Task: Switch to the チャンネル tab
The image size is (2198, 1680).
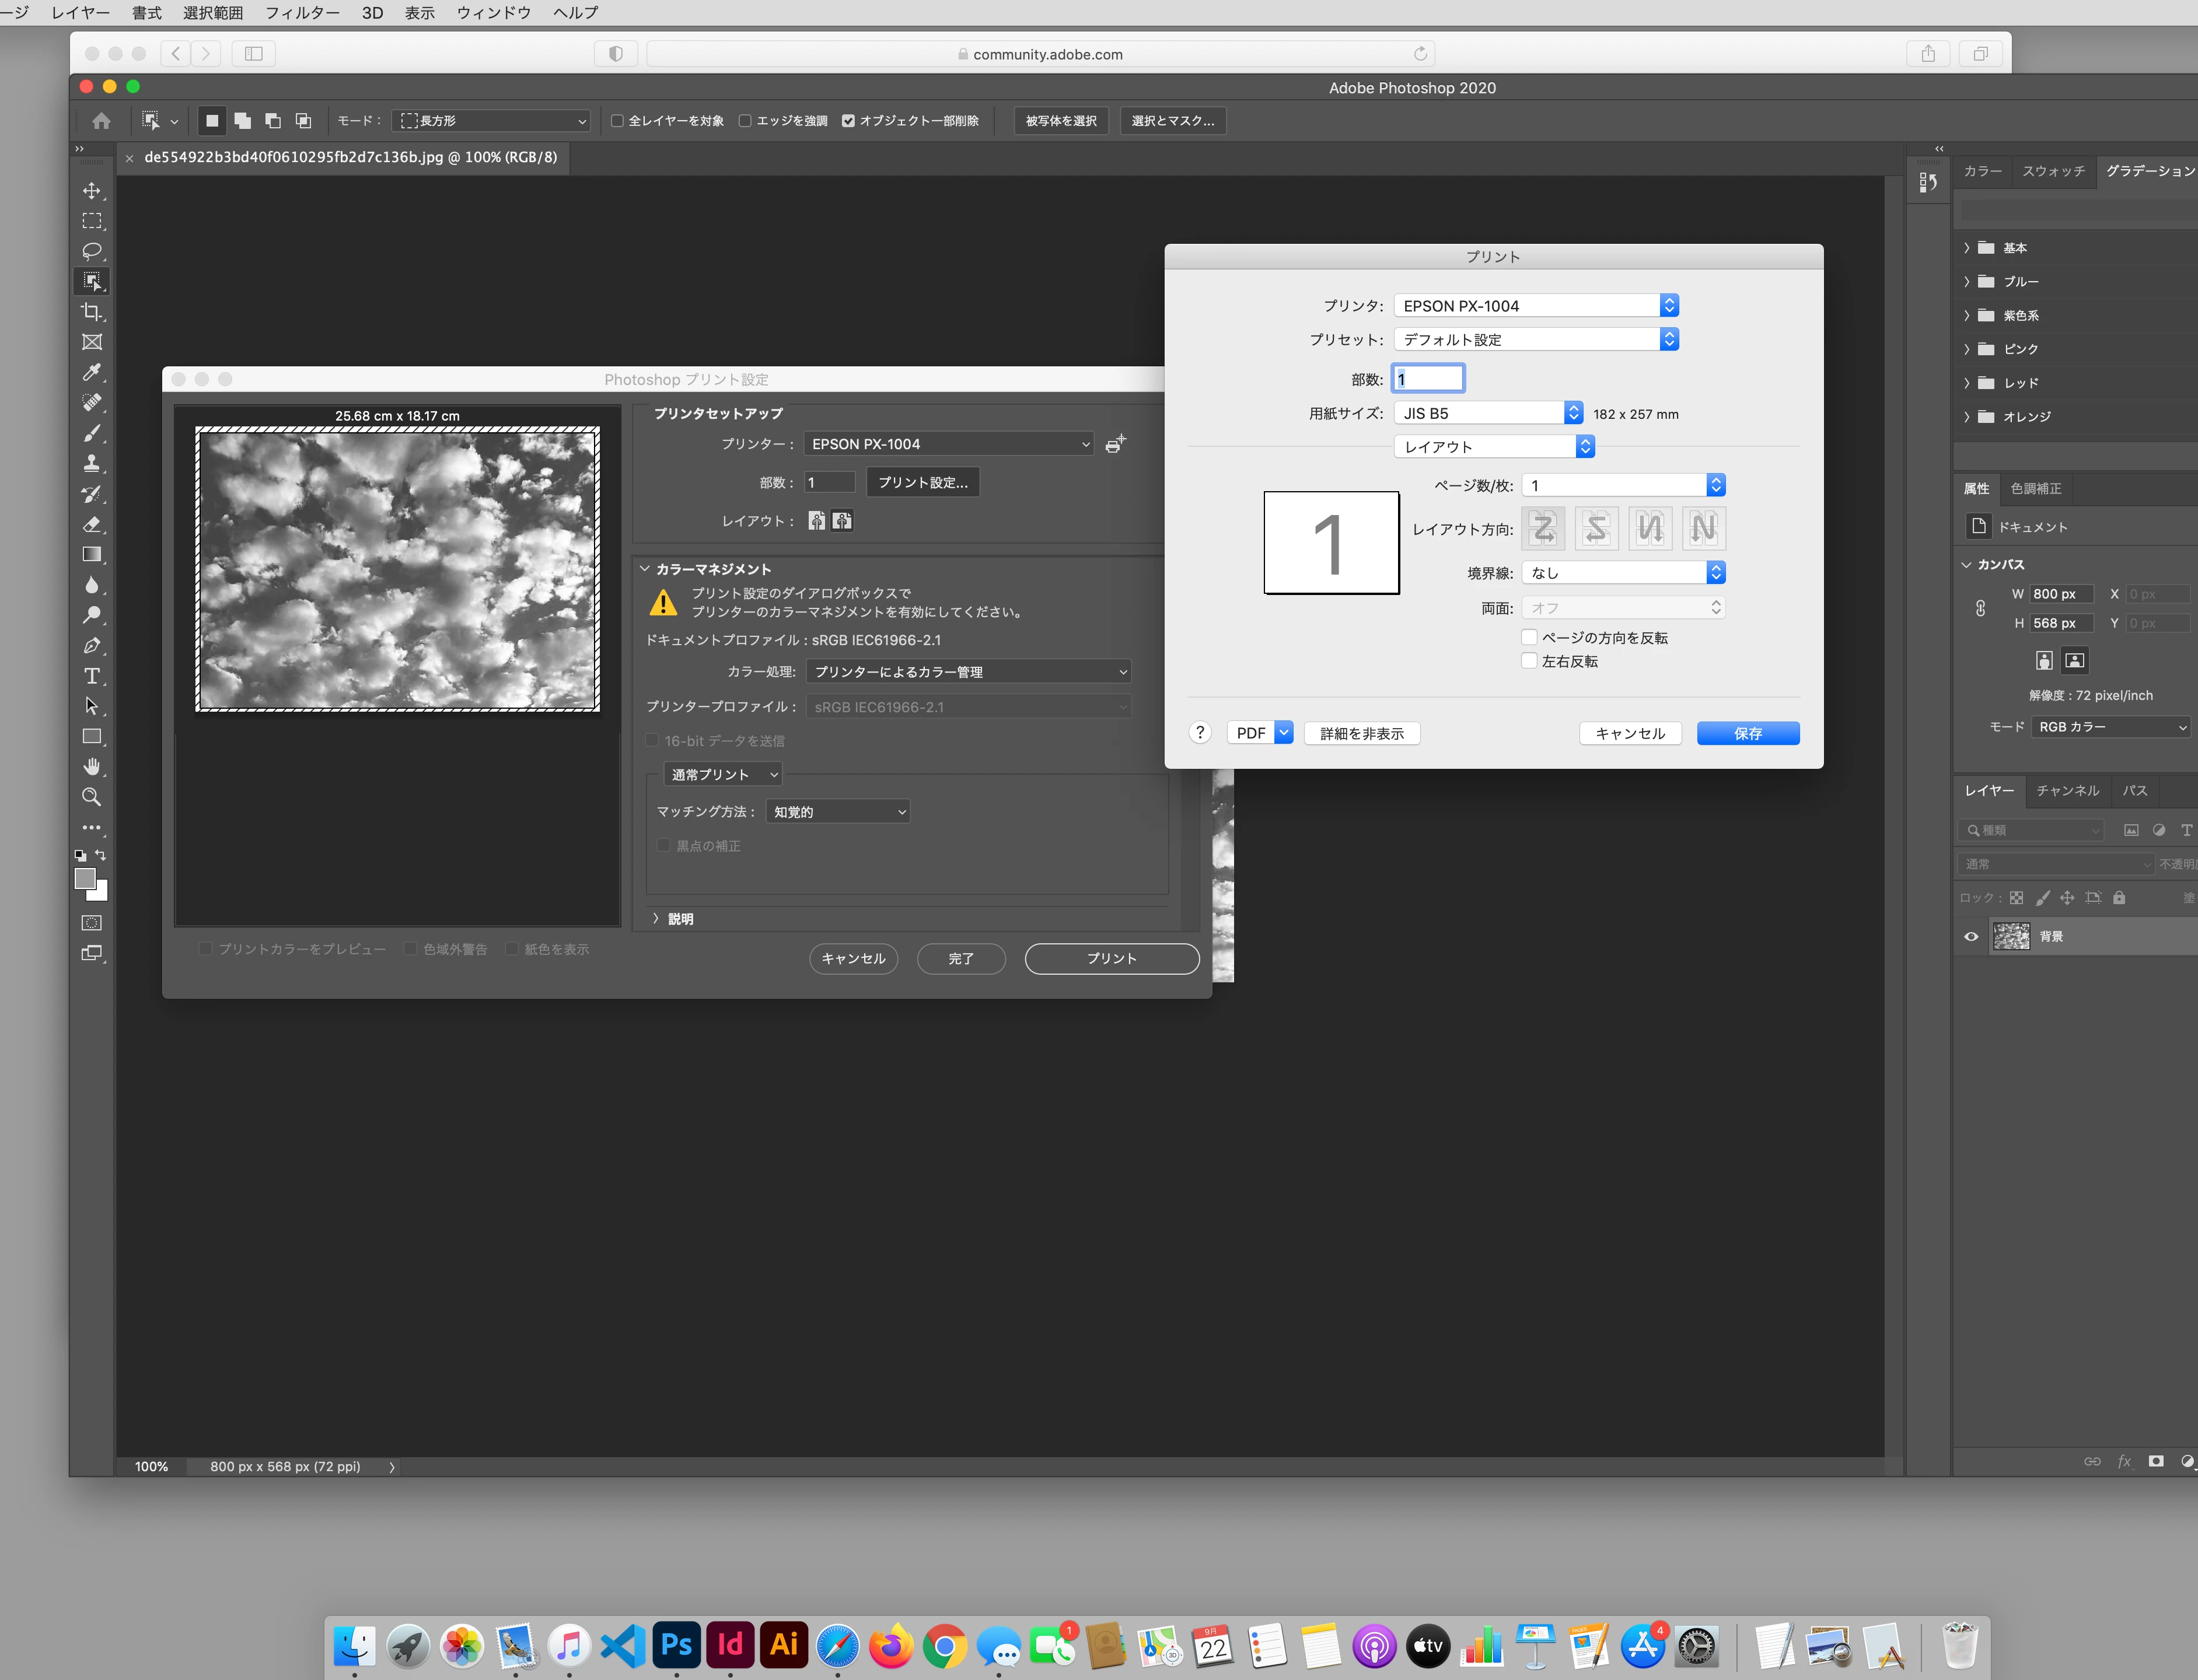Action: click(x=2067, y=790)
